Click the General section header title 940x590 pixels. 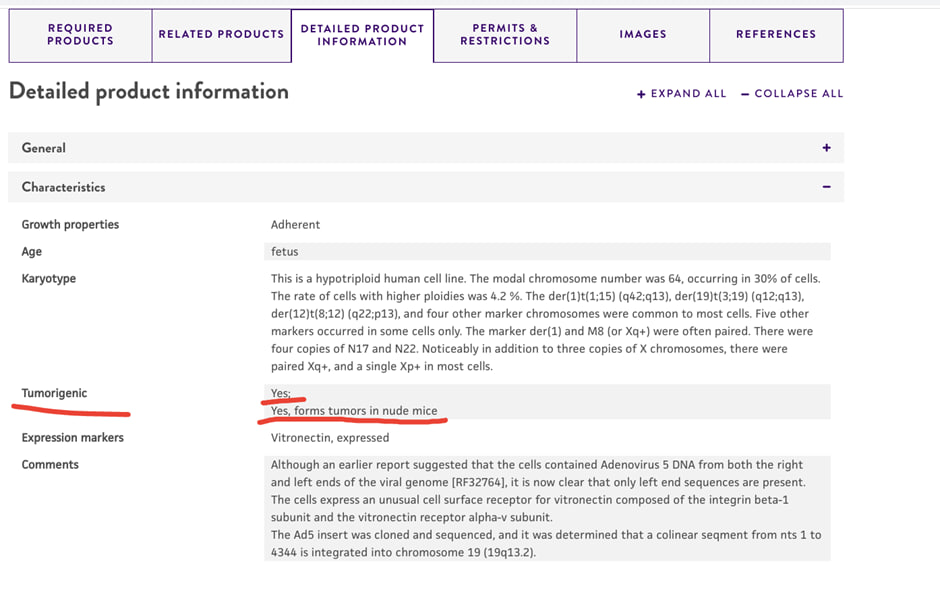click(44, 148)
